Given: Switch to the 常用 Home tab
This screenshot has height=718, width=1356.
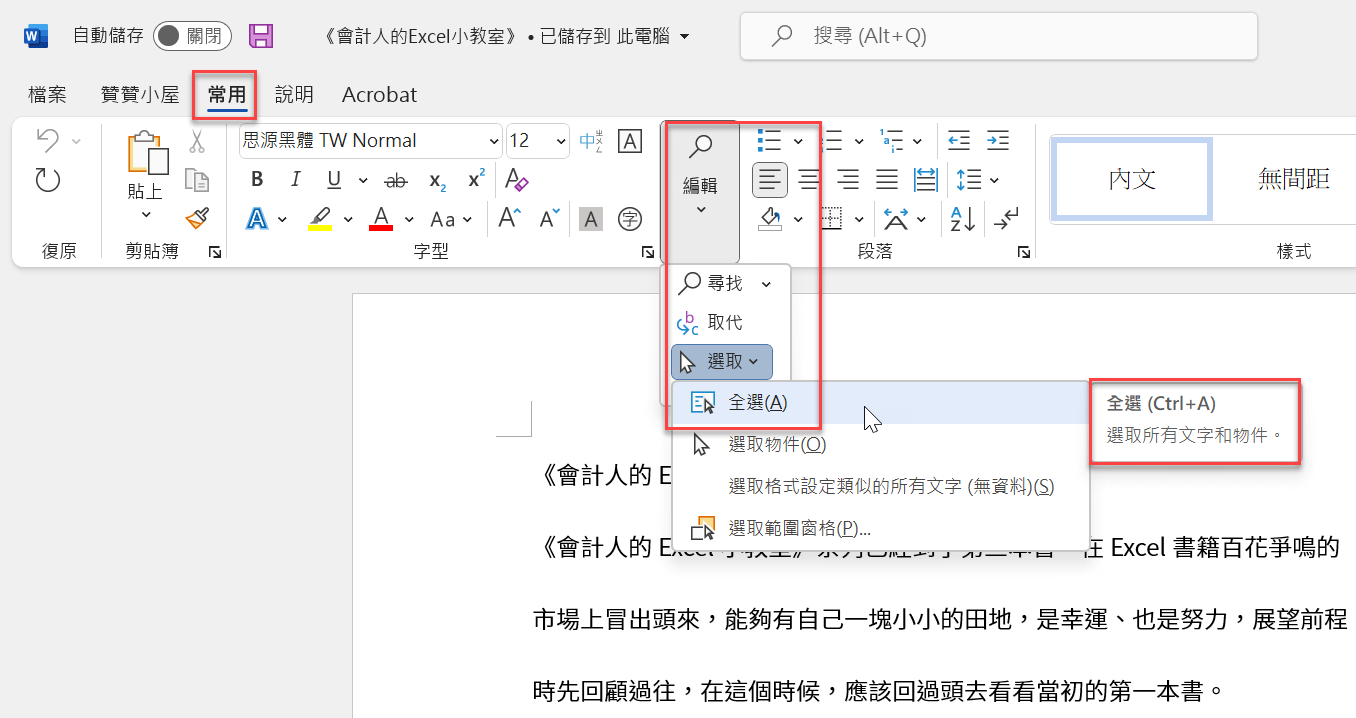Looking at the screenshot, I should (227, 95).
